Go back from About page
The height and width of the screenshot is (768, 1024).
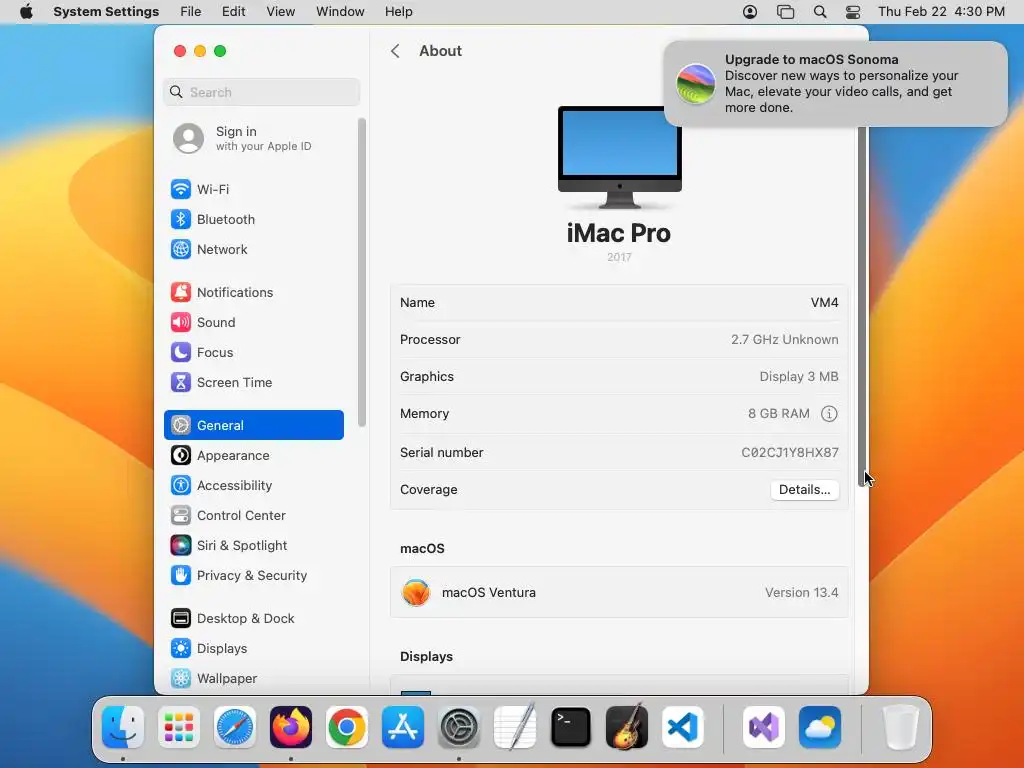pos(395,51)
